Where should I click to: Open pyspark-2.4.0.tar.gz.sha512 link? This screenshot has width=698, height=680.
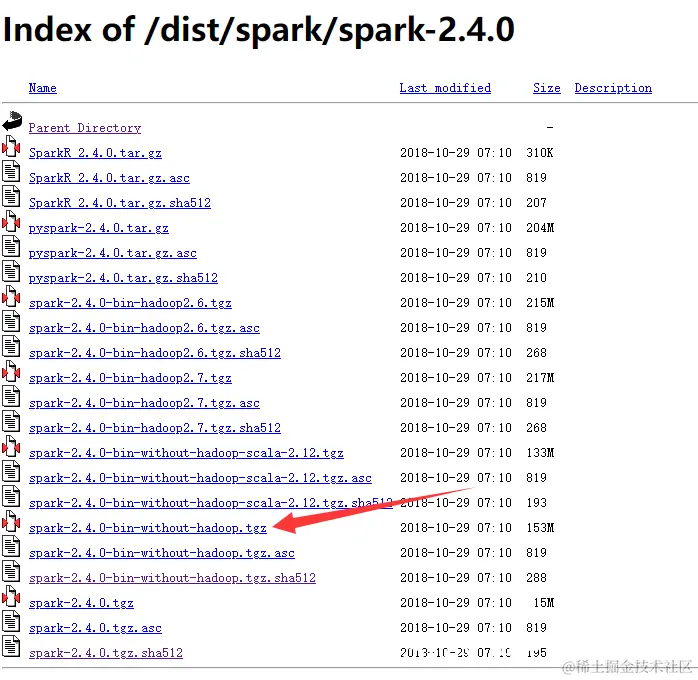coord(123,278)
